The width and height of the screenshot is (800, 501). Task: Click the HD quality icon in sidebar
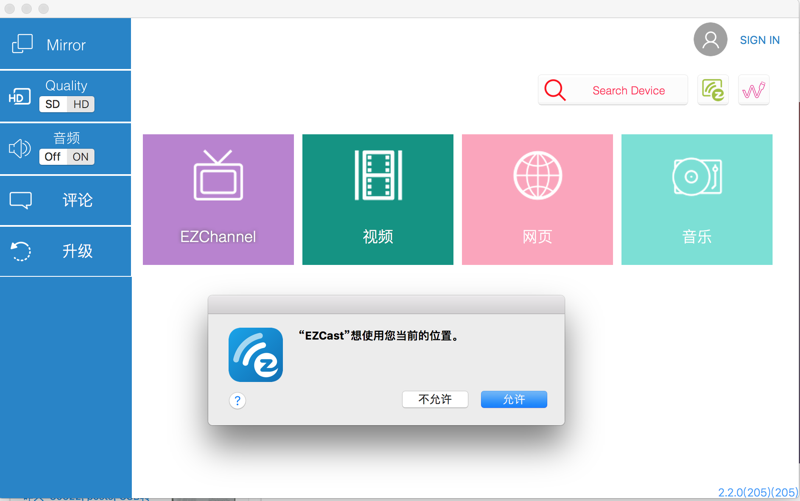[x=19, y=97]
